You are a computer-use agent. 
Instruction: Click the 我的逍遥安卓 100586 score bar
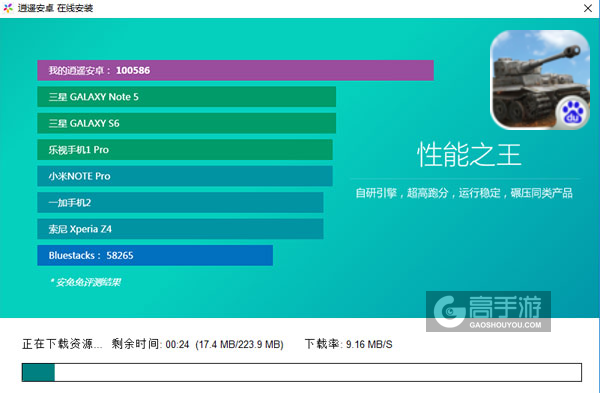[x=235, y=70]
